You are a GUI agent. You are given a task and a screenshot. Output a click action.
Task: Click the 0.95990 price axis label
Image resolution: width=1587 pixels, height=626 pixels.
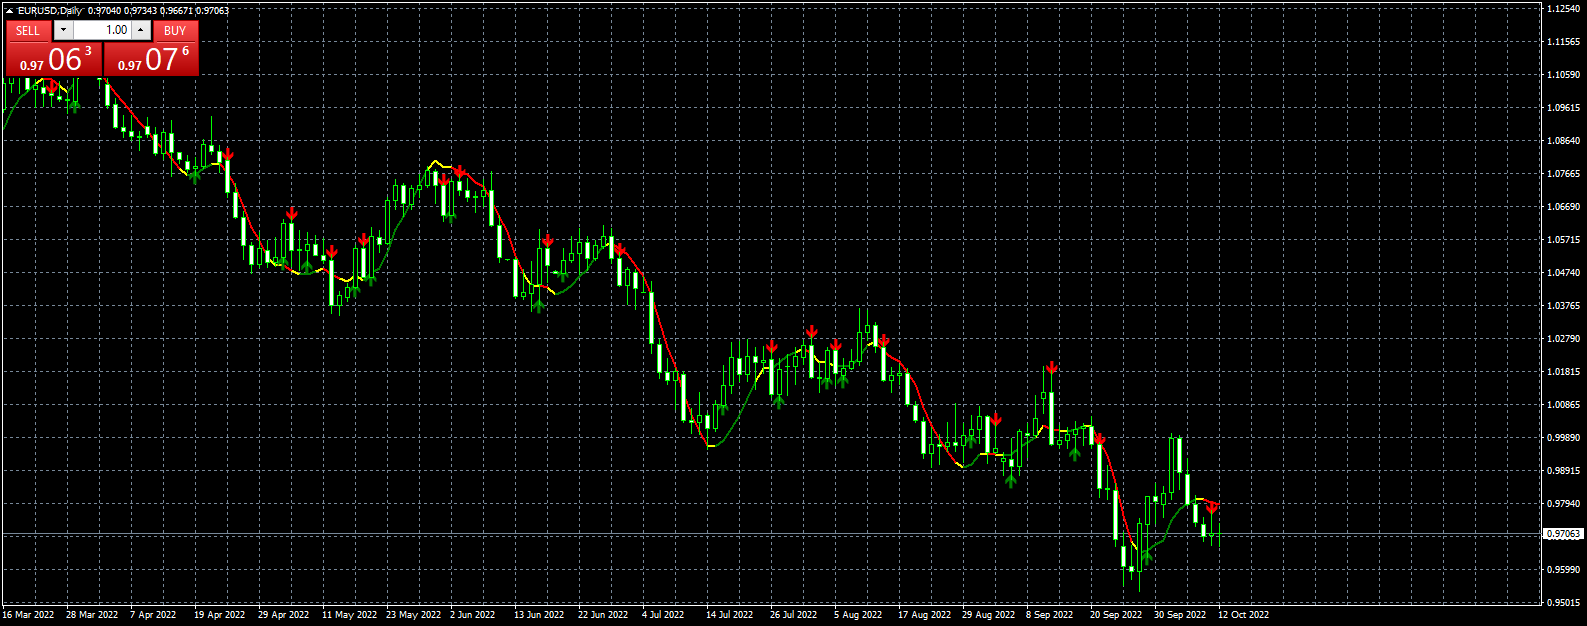click(x=1563, y=570)
